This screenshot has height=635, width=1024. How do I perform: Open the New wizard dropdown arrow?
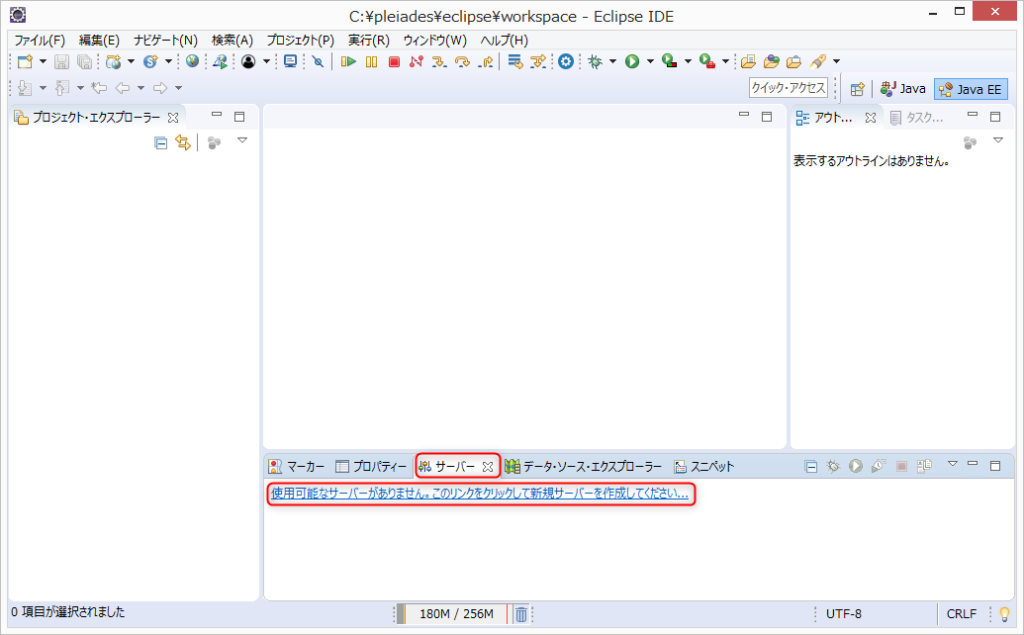point(42,61)
